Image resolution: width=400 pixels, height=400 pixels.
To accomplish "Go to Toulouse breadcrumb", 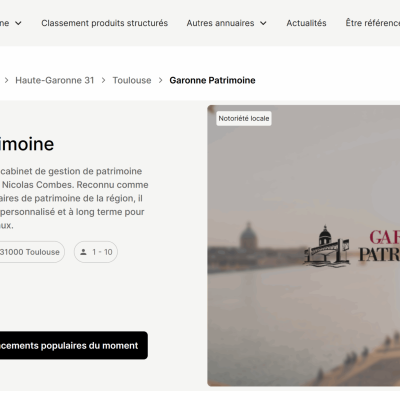I will point(132,80).
